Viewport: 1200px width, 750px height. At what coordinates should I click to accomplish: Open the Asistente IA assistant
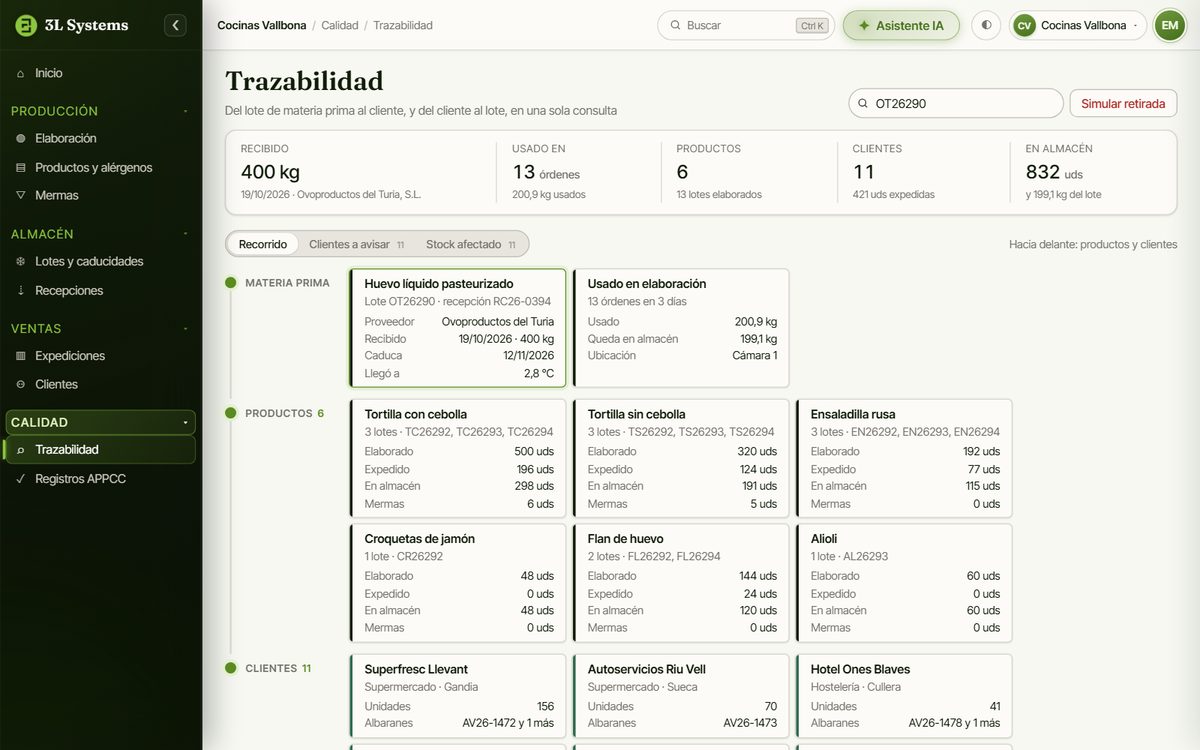click(x=901, y=25)
